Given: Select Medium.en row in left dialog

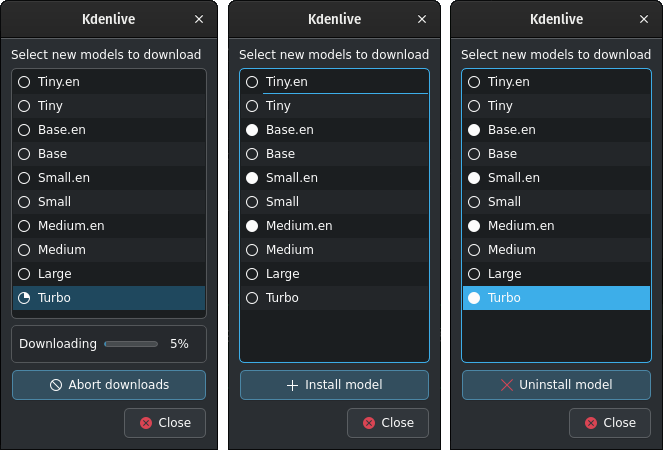Looking at the screenshot, I should (109, 226).
